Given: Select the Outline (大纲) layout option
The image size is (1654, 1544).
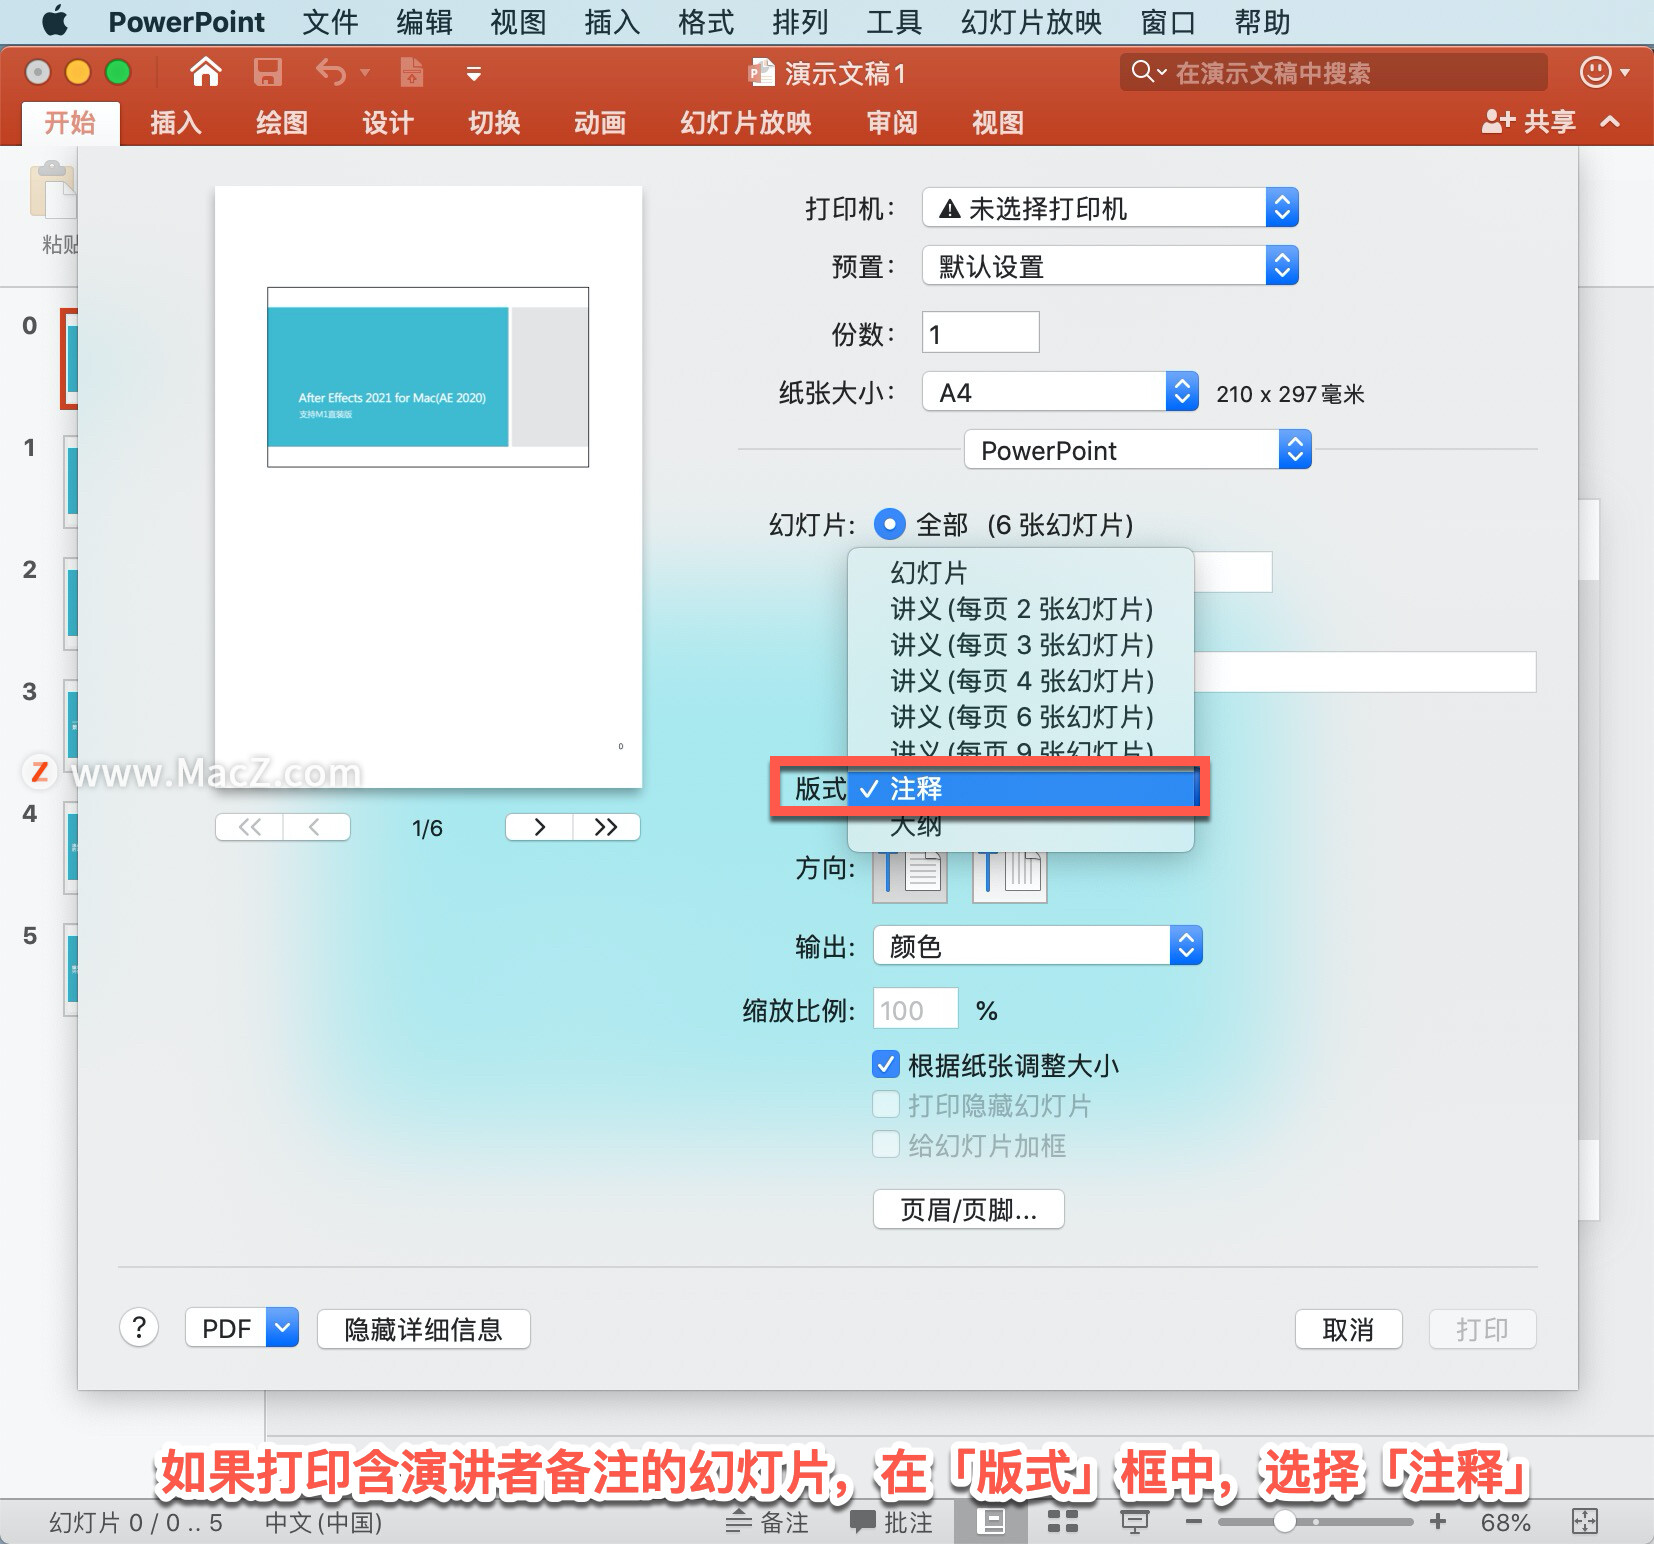Looking at the screenshot, I should [x=1020, y=827].
